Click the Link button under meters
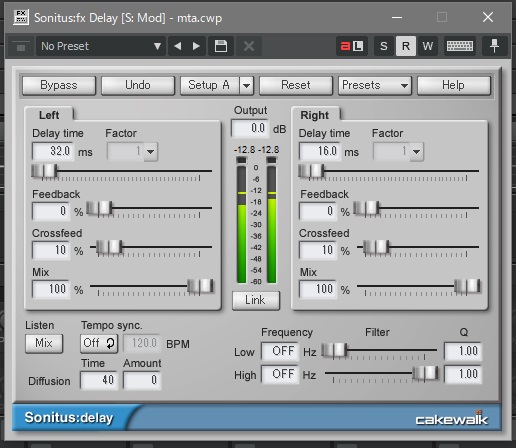This screenshot has width=516, height=448. 256,300
